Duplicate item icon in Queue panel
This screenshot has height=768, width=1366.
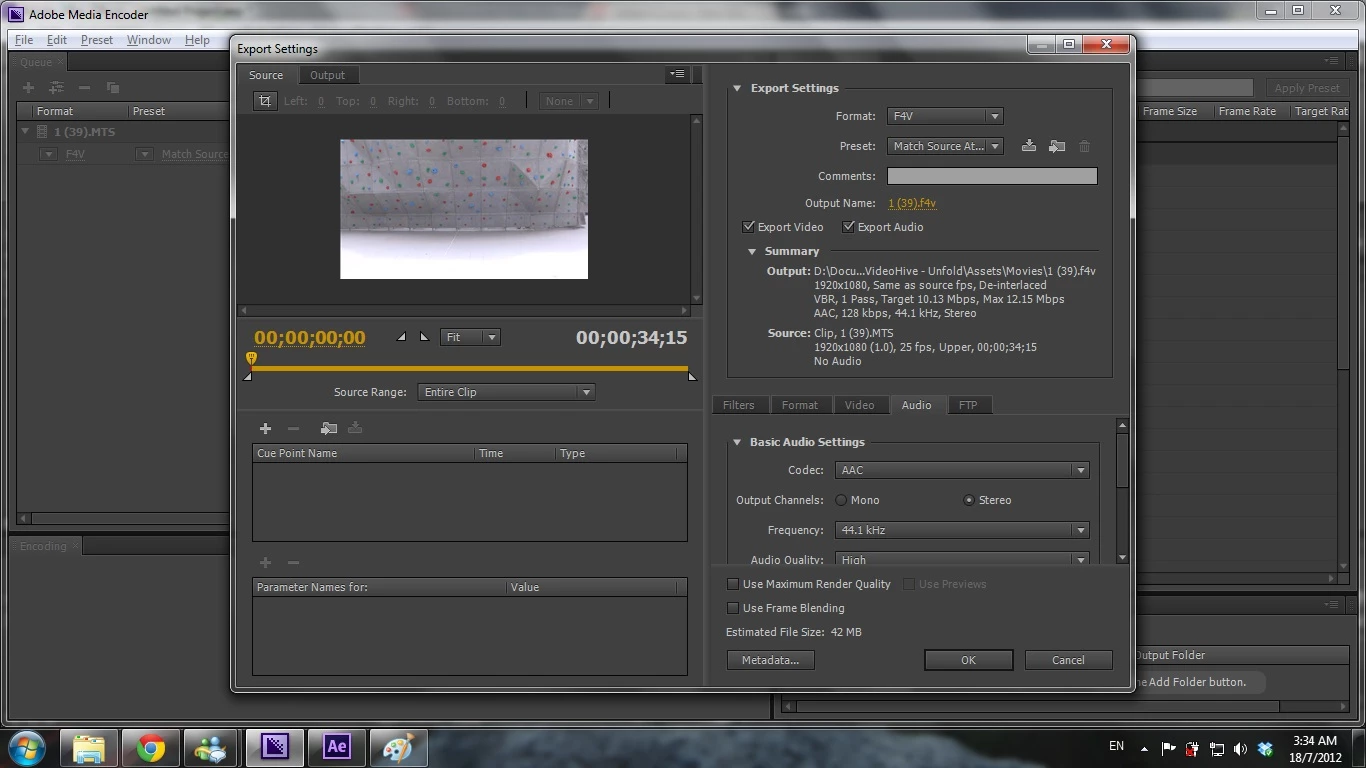tap(112, 88)
